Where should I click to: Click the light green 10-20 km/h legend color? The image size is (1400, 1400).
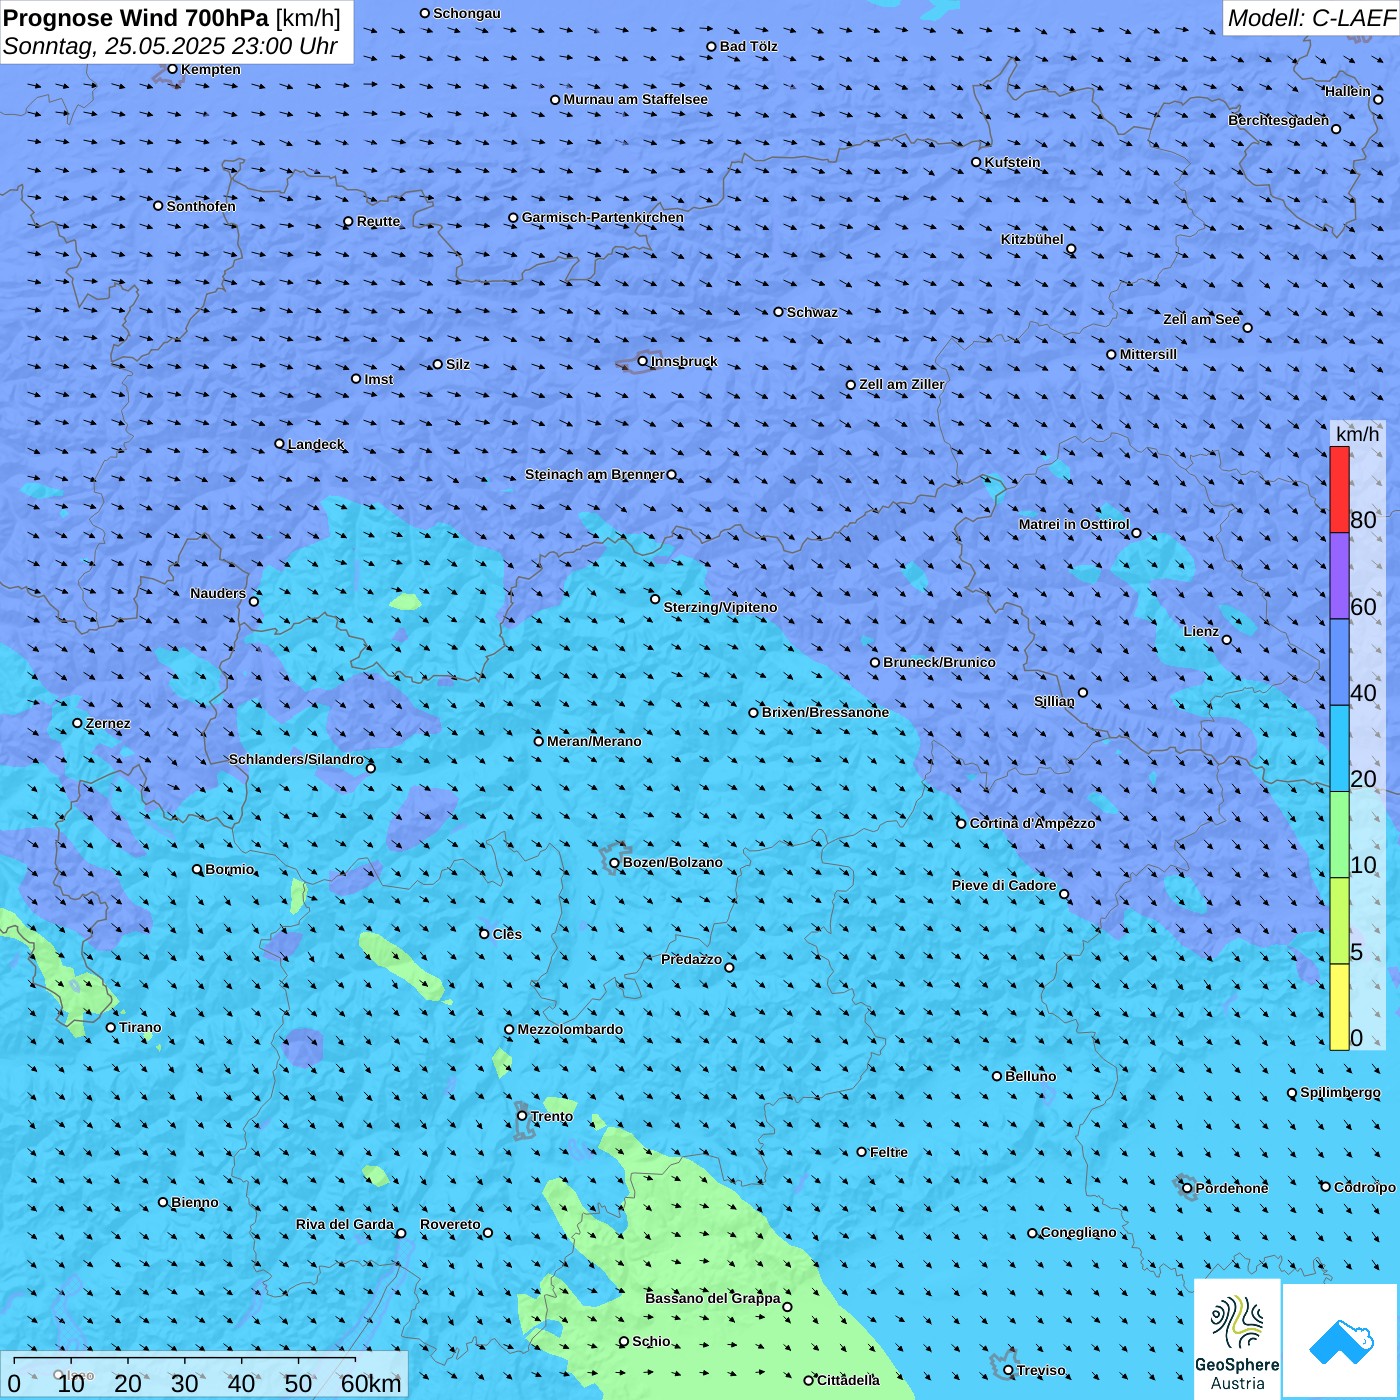point(1339,834)
